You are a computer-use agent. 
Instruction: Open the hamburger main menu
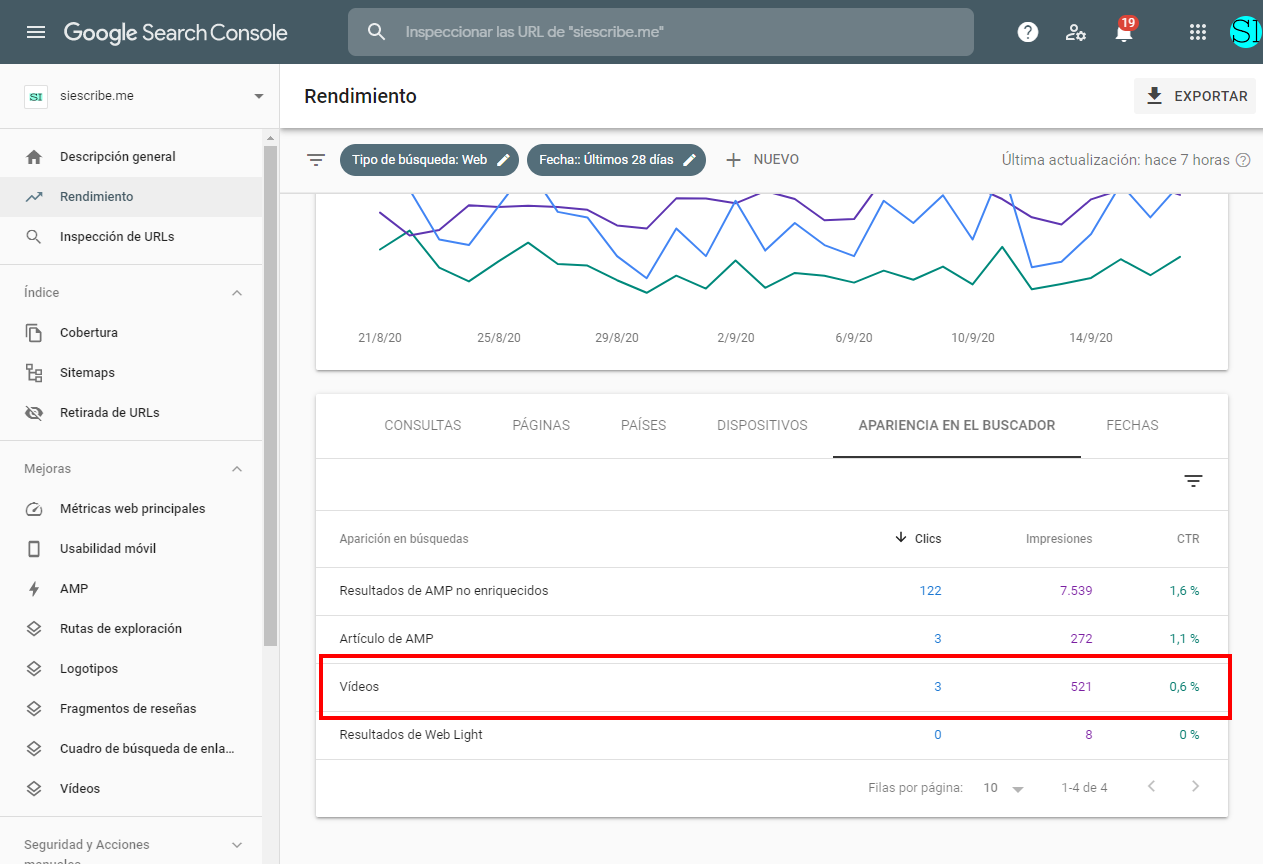36,32
